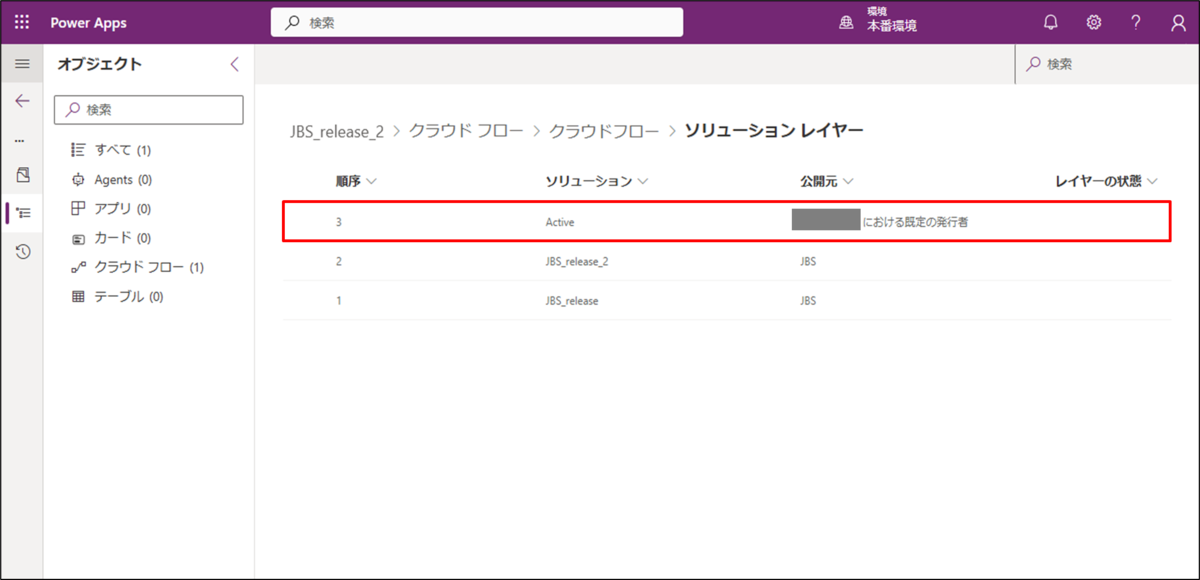Screen dimensions: 1200x580
Task: Open 公開元 column header dropdown
Action: 826,181
